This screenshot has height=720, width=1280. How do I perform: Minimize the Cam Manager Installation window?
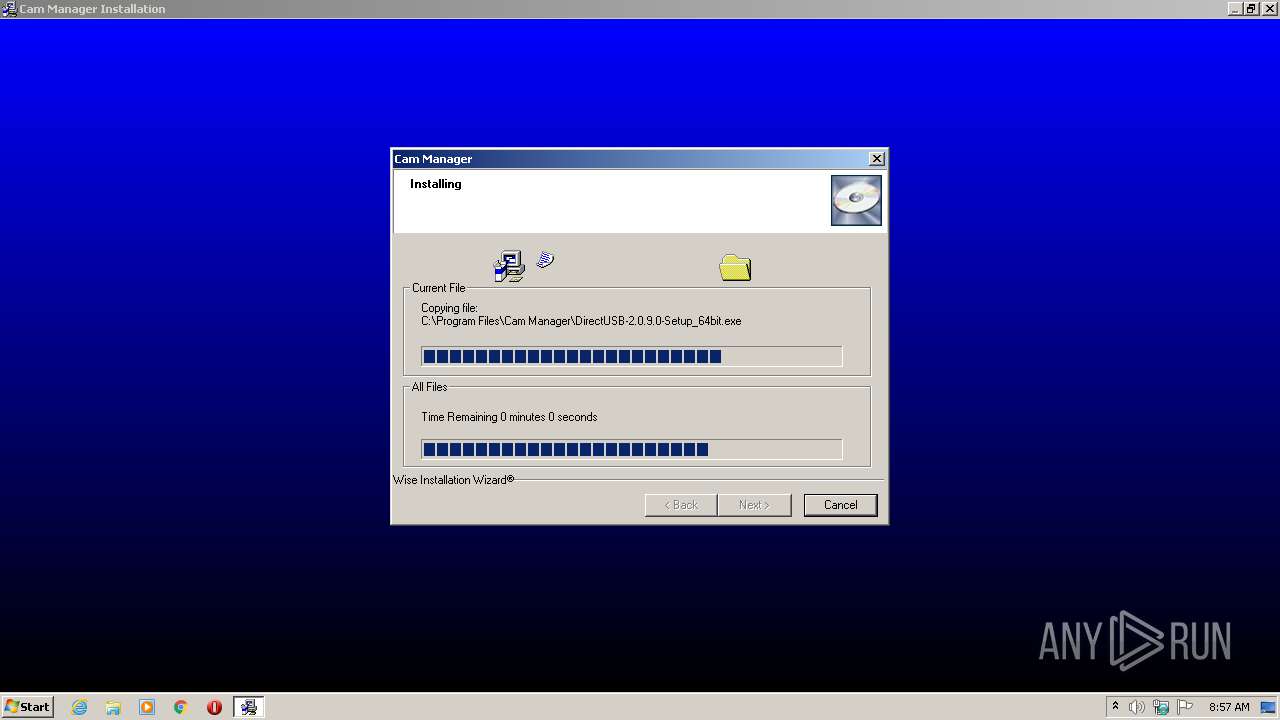coord(1235,9)
